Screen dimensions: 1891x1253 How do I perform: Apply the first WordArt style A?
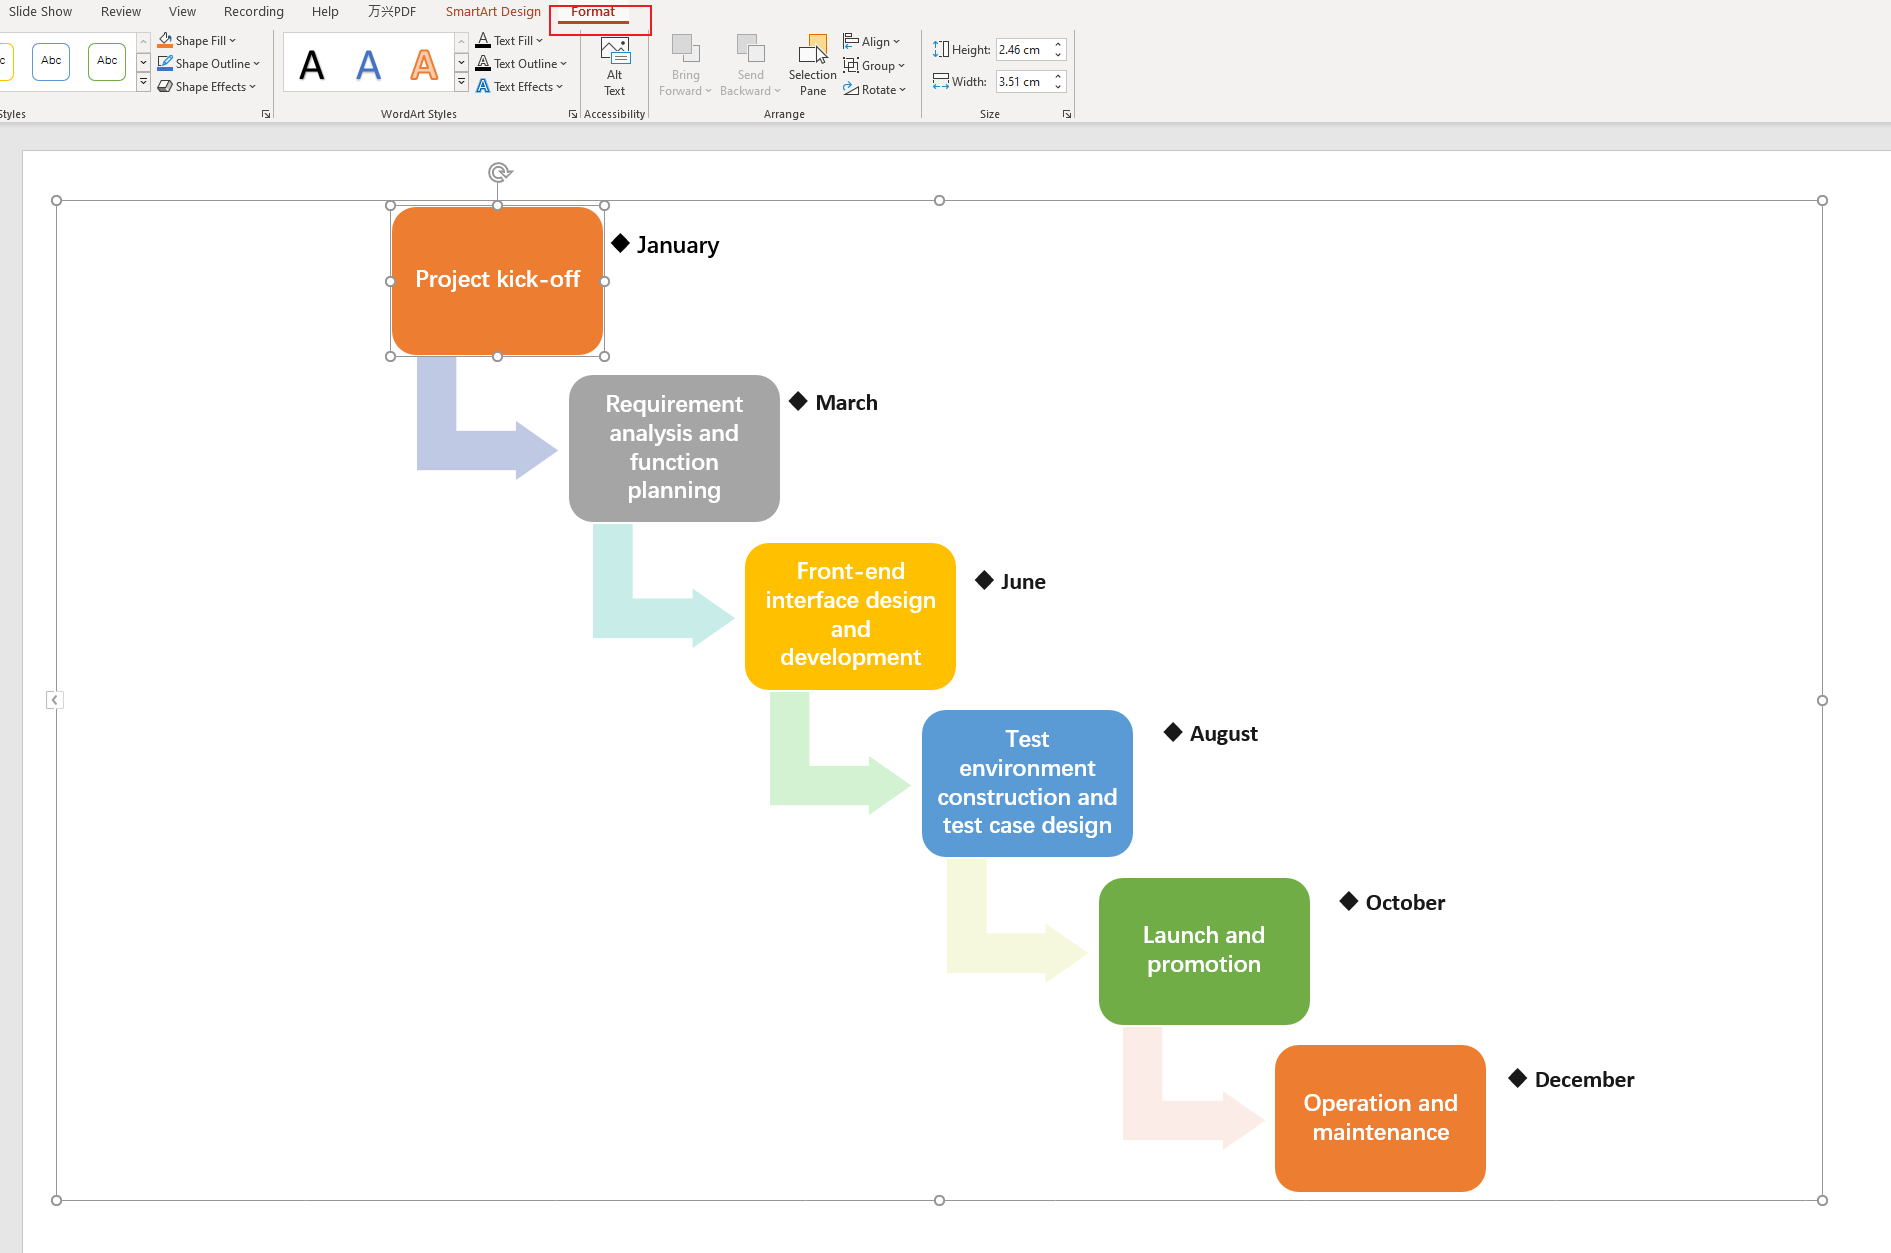[311, 62]
